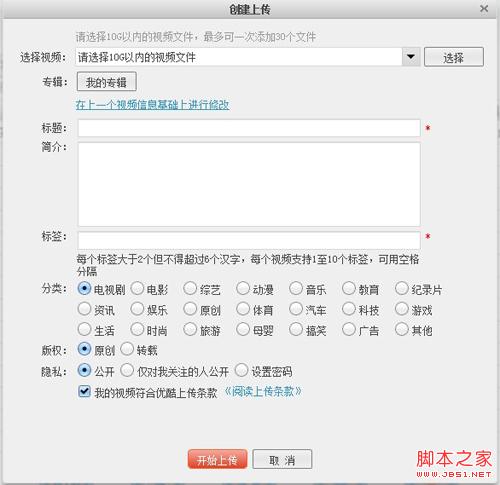This screenshot has width=500, height=485.
Task: Select the 娱乐 category
Action: (x=137, y=309)
